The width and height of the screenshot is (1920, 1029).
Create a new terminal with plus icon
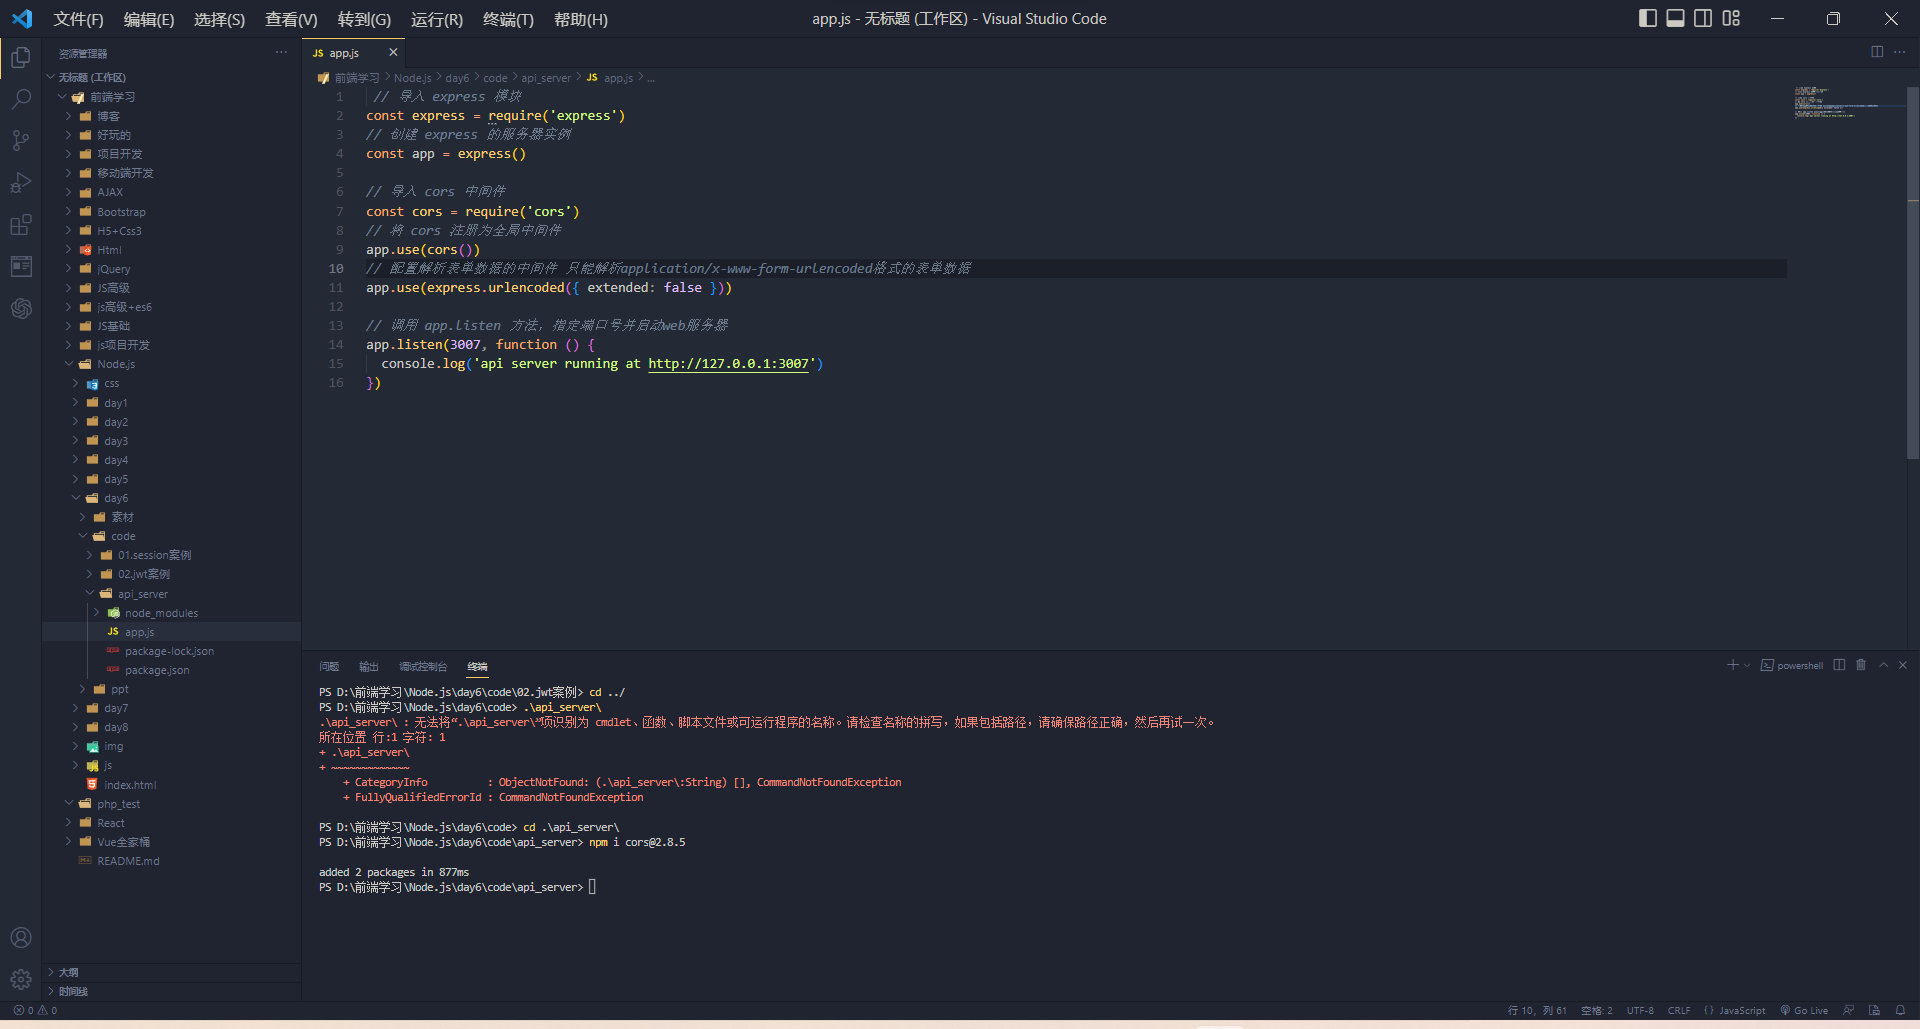[1732, 665]
